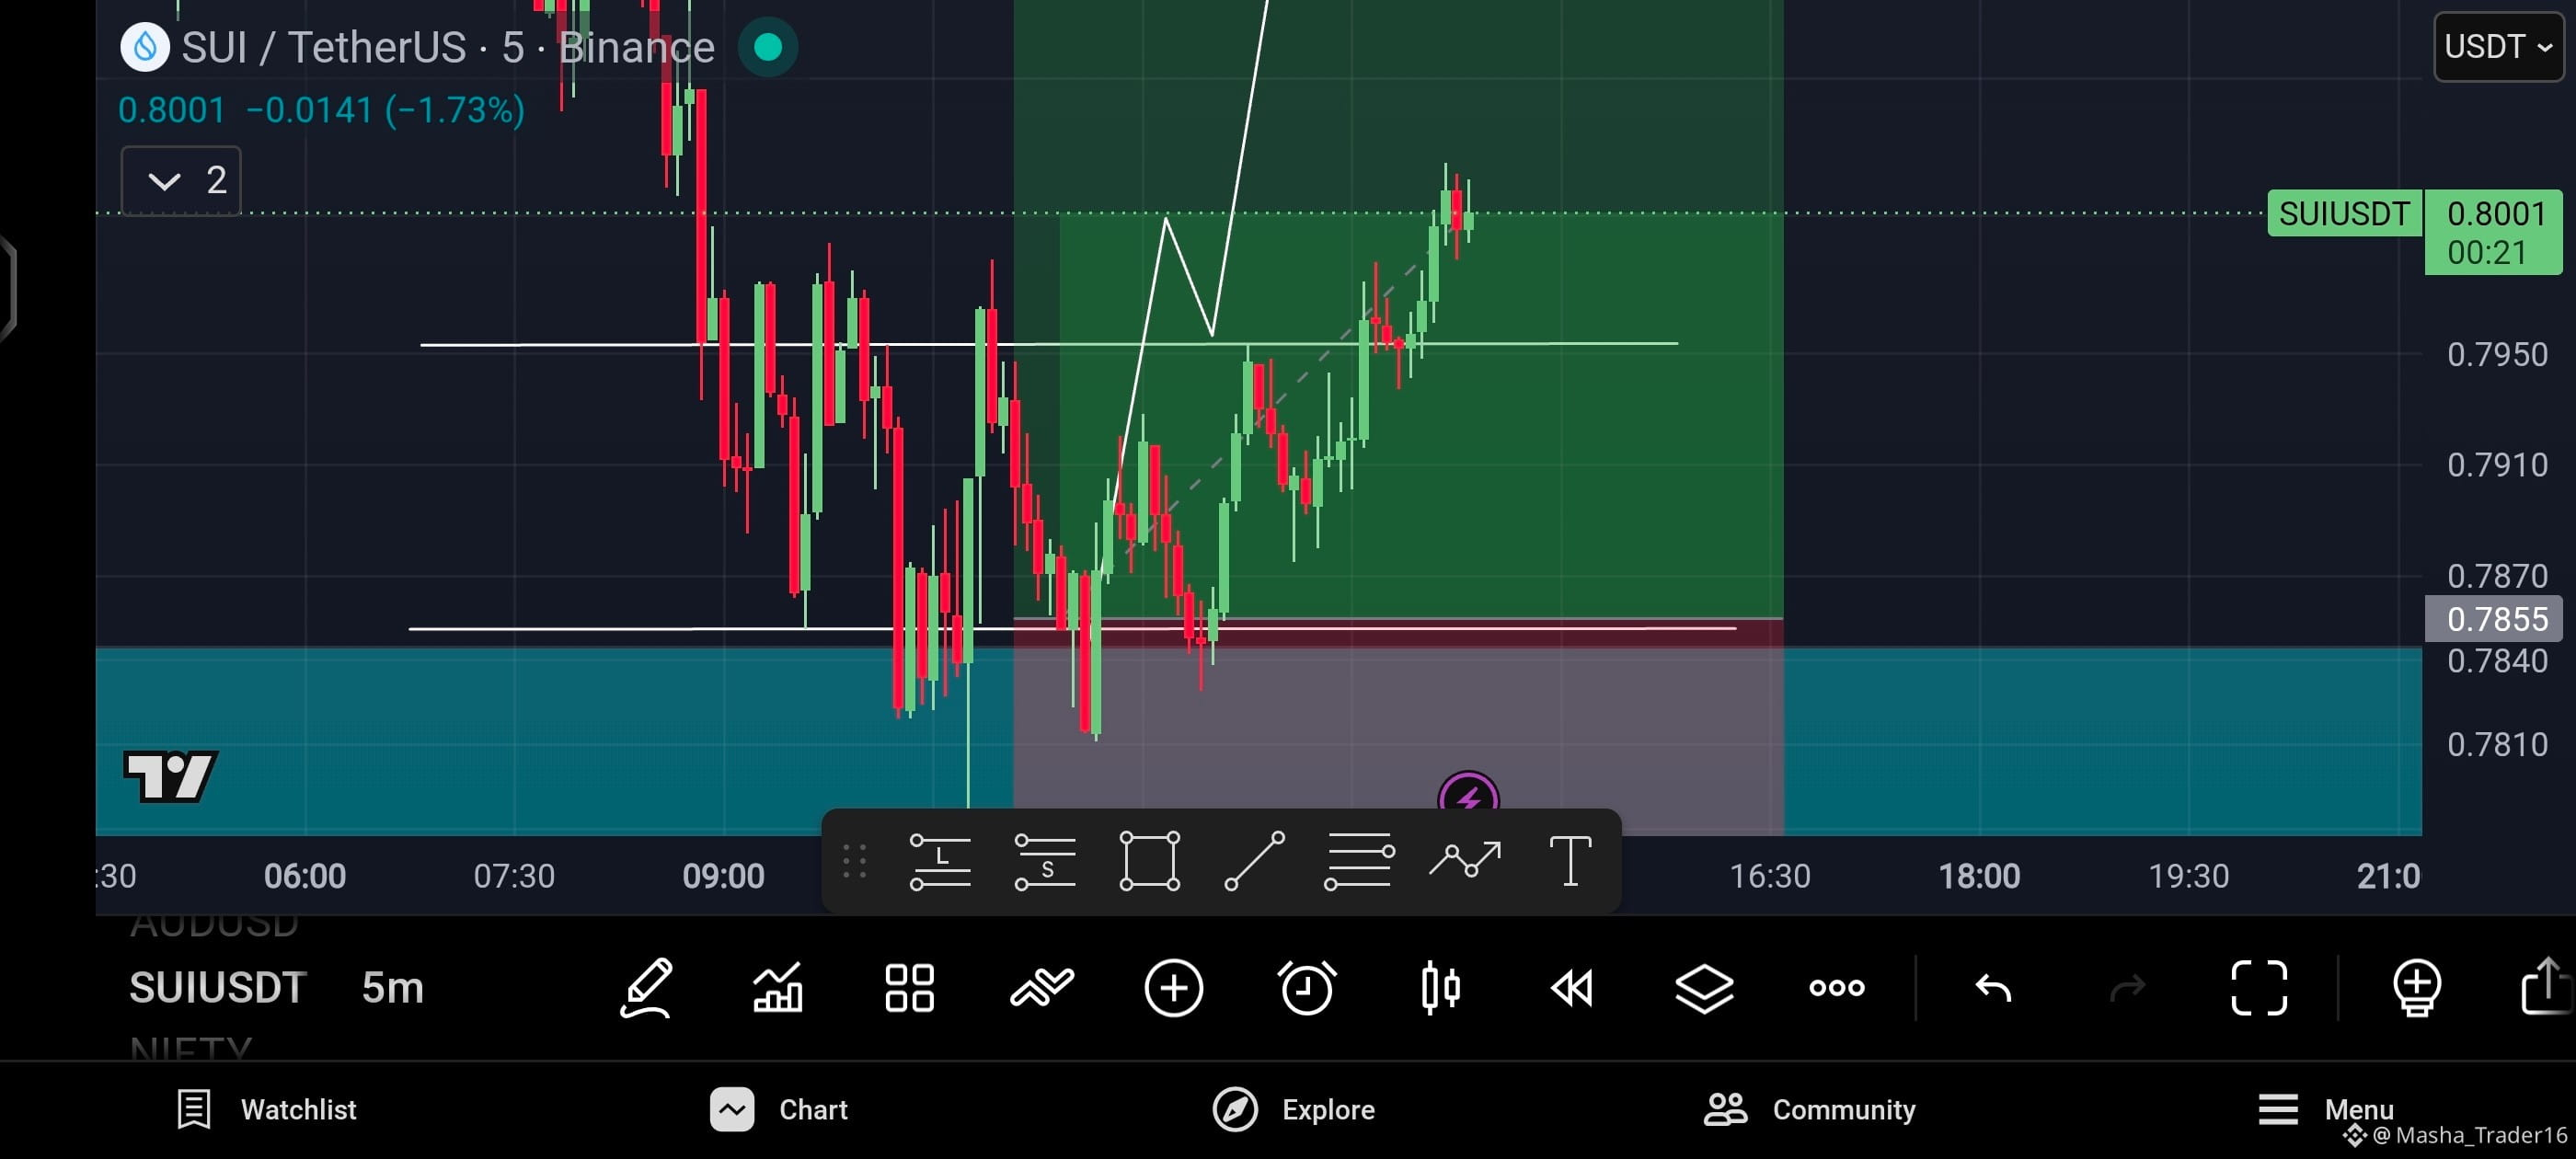This screenshot has height=1159, width=2576.
Task: Choose the Rectangle drawing tool
Action: point(1150,861)
